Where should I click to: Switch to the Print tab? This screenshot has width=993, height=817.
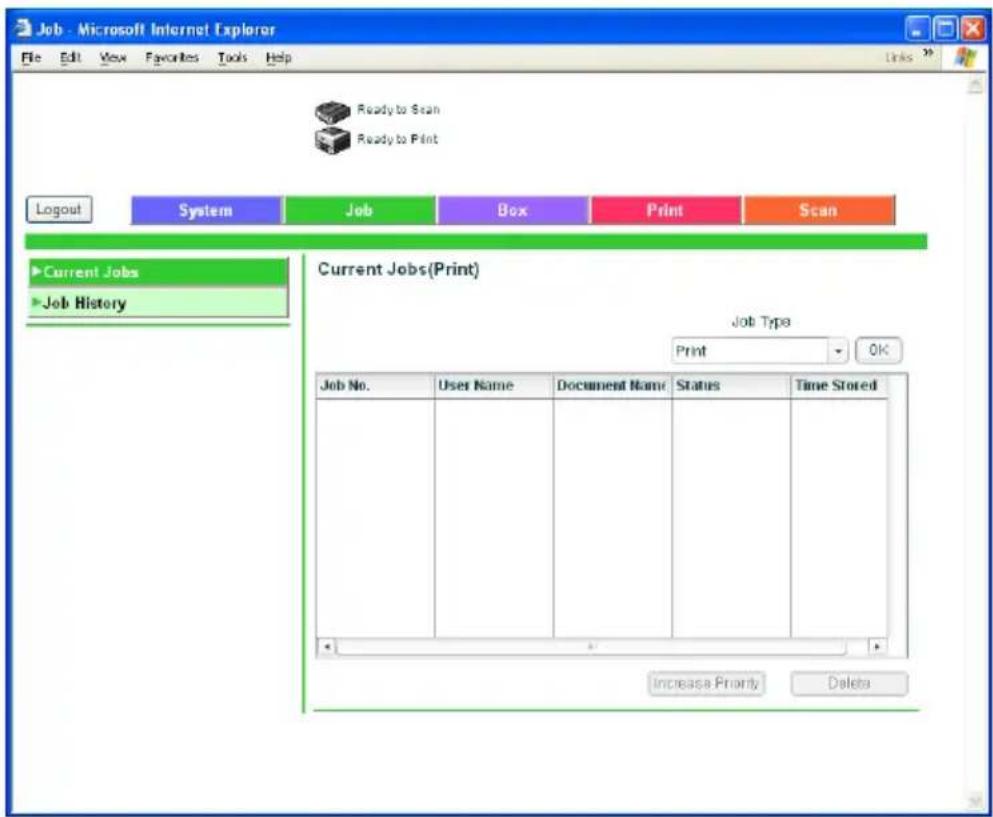[x=665, y=210]
